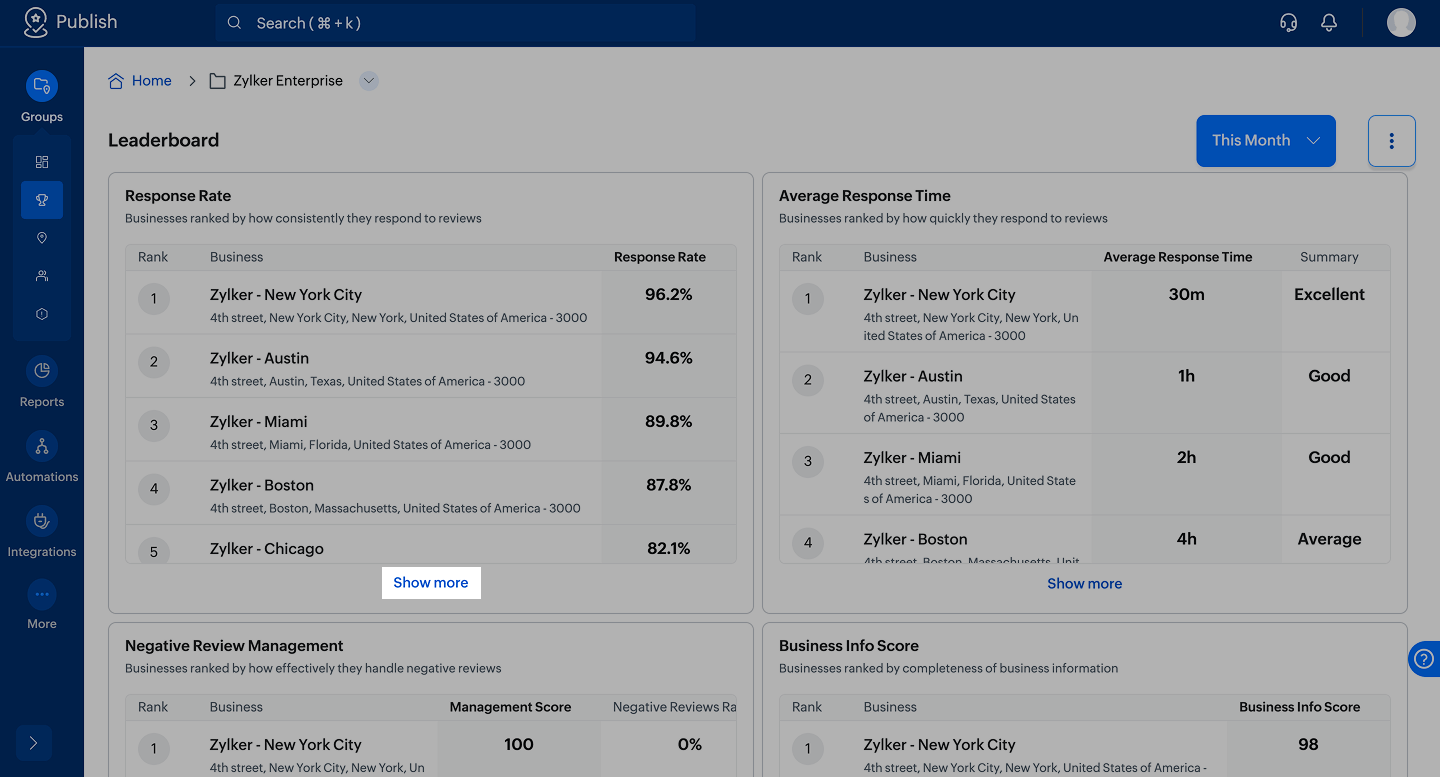Open the Integrations section
Viewport: 1440px width, 777px height.
click(x=42, y=521)
